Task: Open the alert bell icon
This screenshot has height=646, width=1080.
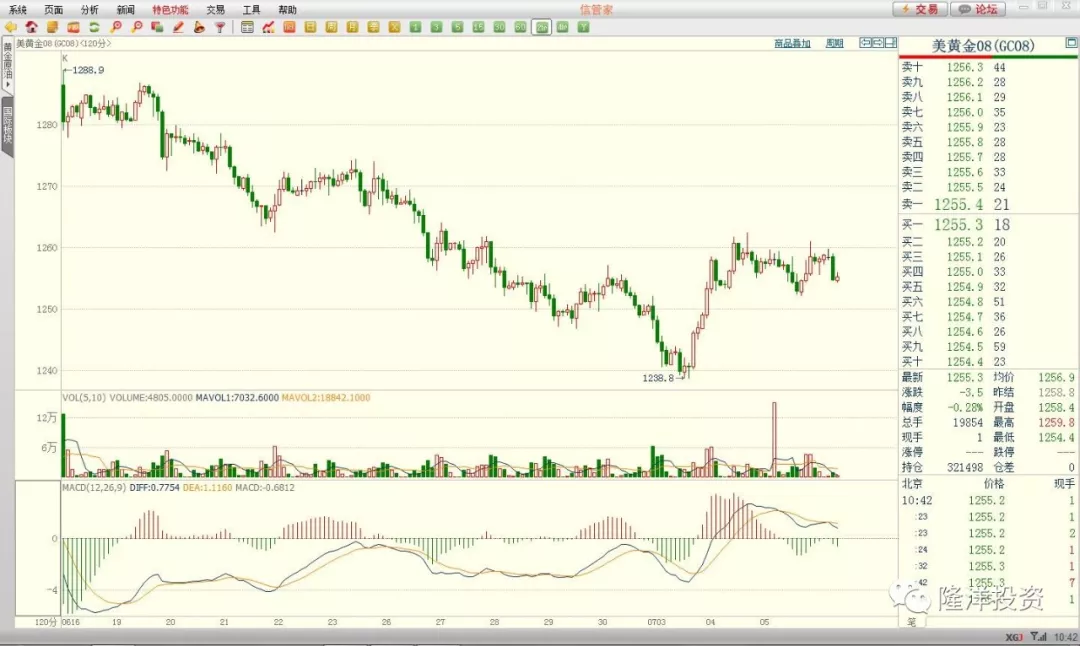Action: [x=199, y=27]
